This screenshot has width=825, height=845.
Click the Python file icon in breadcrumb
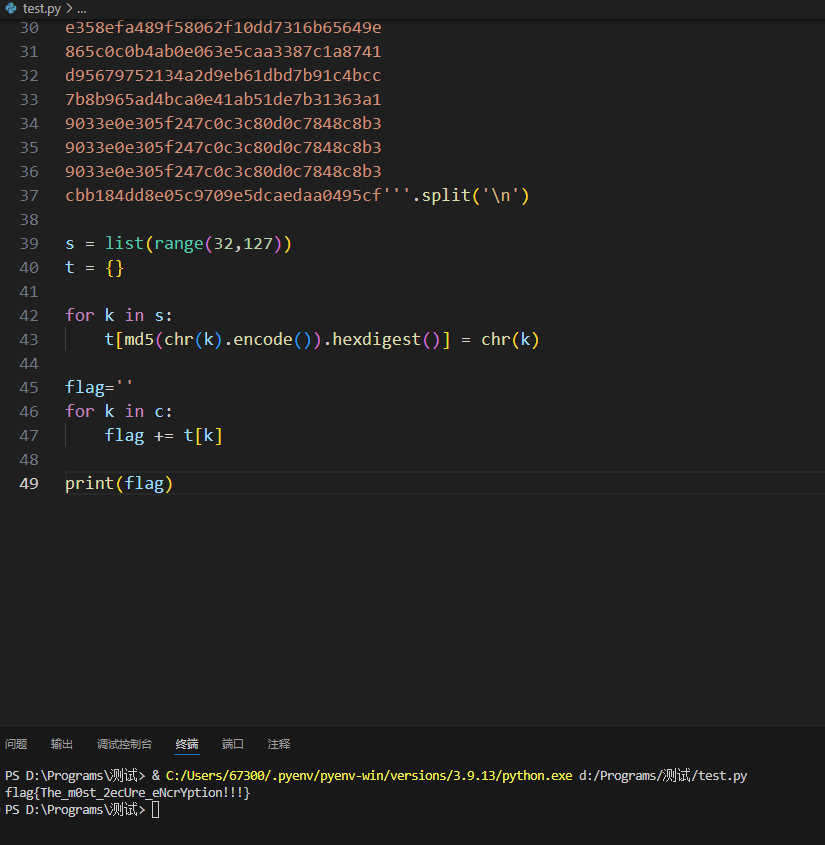click(x=11, y=7)
